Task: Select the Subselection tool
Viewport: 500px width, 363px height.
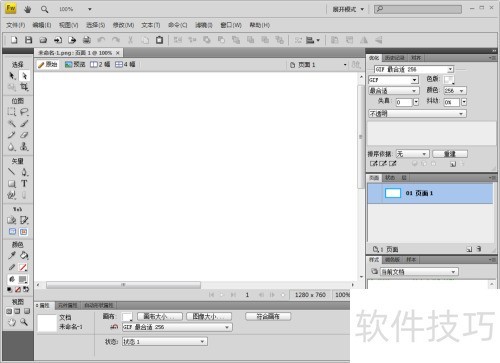Action: click(x=24, y=76)
